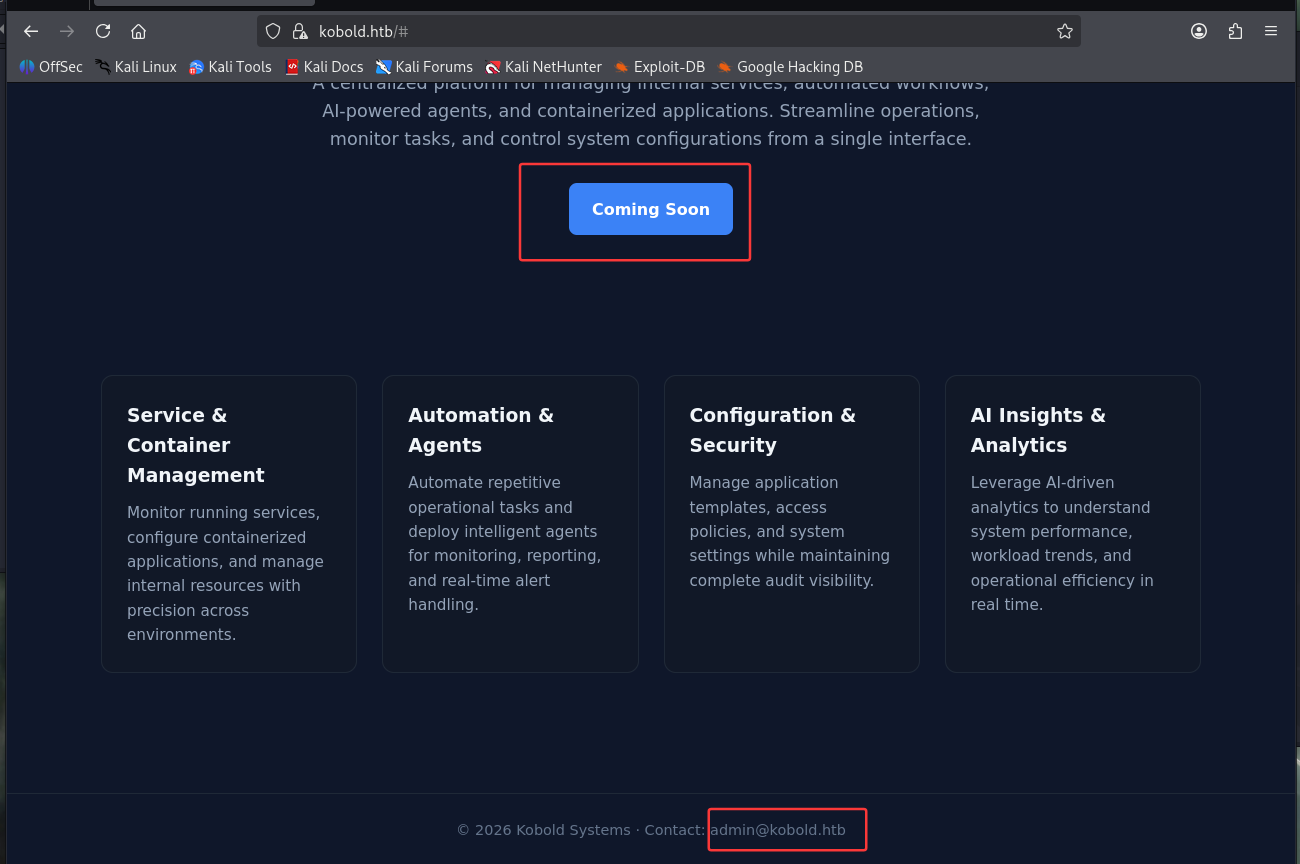The image size is (1300, 864).
Task: Go to the browser home page
Action: click(139, 31)
